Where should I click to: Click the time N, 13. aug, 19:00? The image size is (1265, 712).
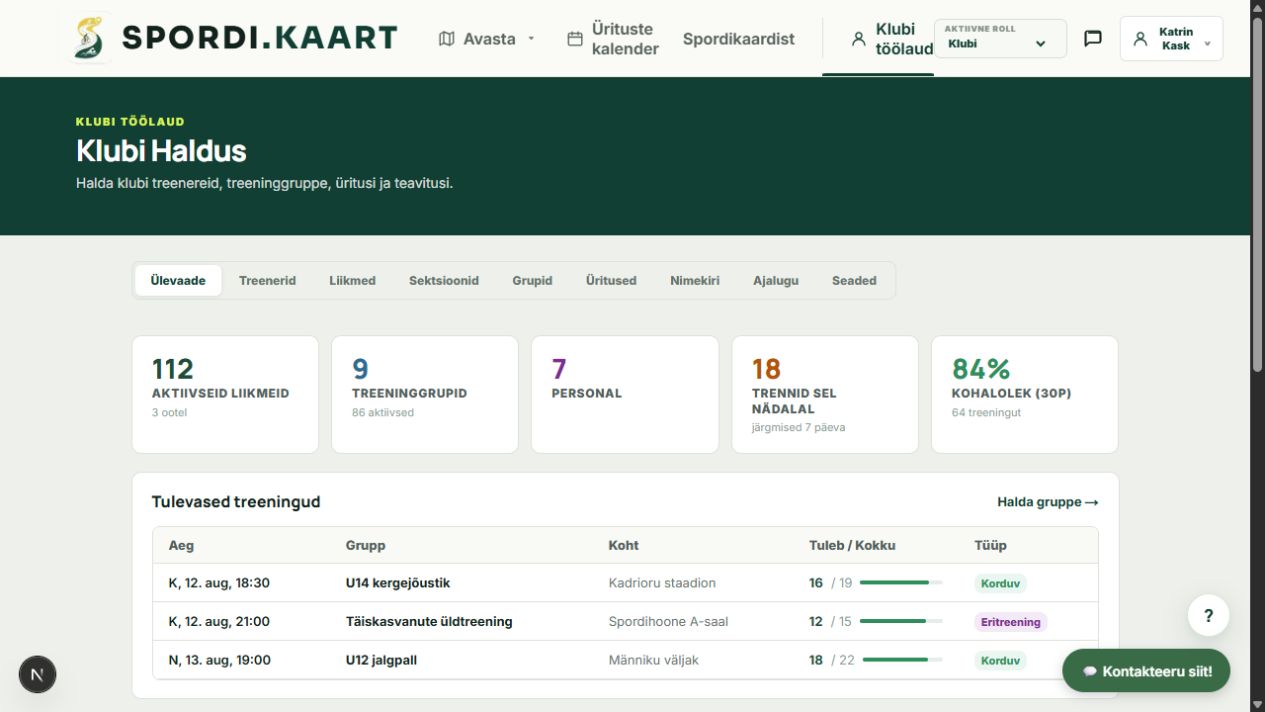tap(219, 660)
